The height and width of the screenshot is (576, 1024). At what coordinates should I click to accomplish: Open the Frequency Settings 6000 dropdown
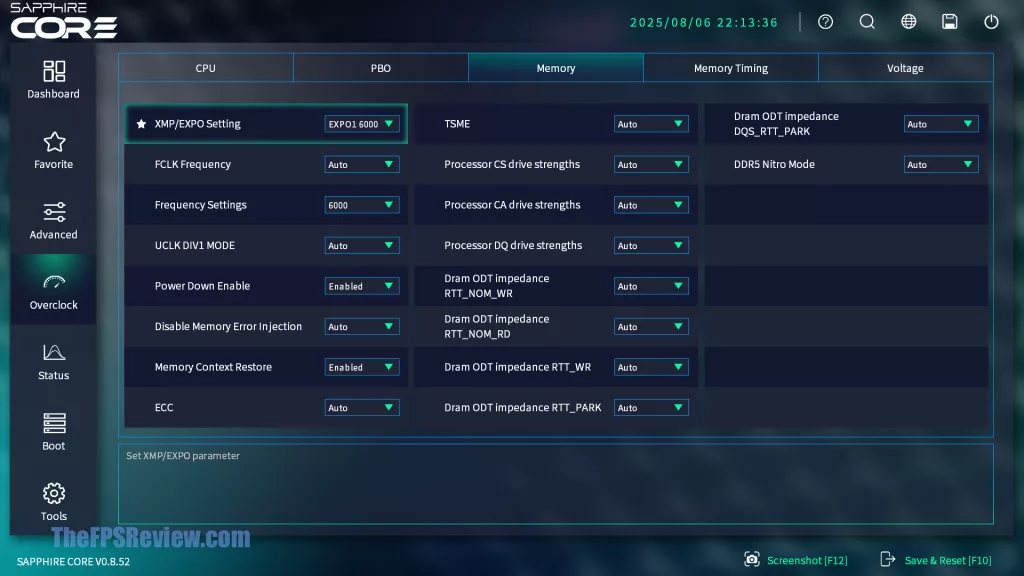tap(362, 205)
